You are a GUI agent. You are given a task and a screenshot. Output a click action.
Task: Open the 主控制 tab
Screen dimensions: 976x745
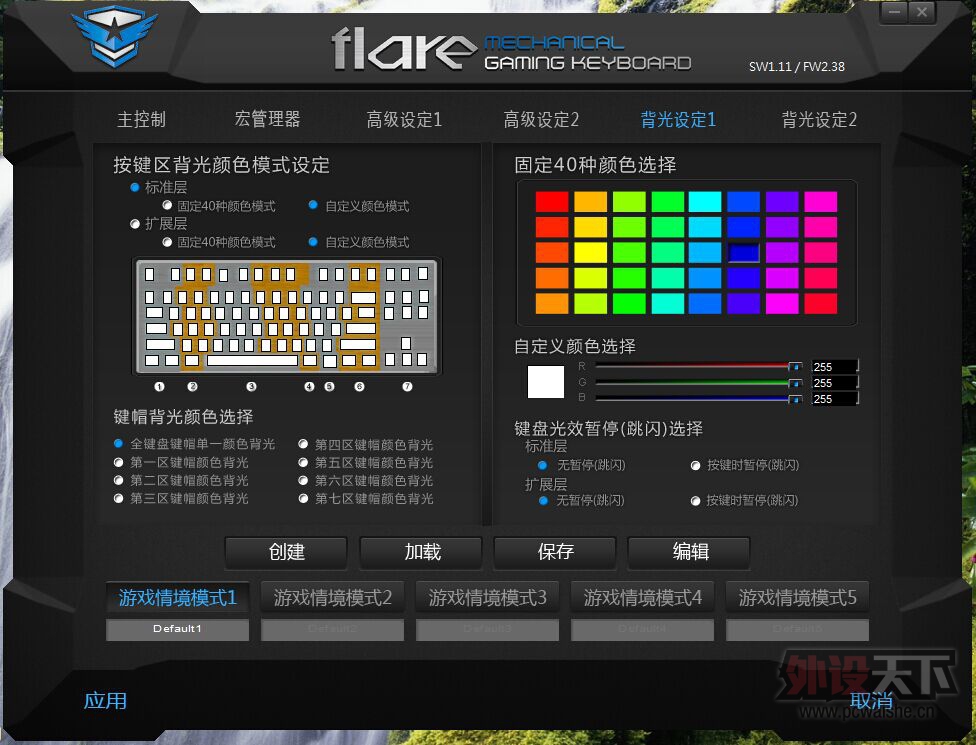point(141,119)
